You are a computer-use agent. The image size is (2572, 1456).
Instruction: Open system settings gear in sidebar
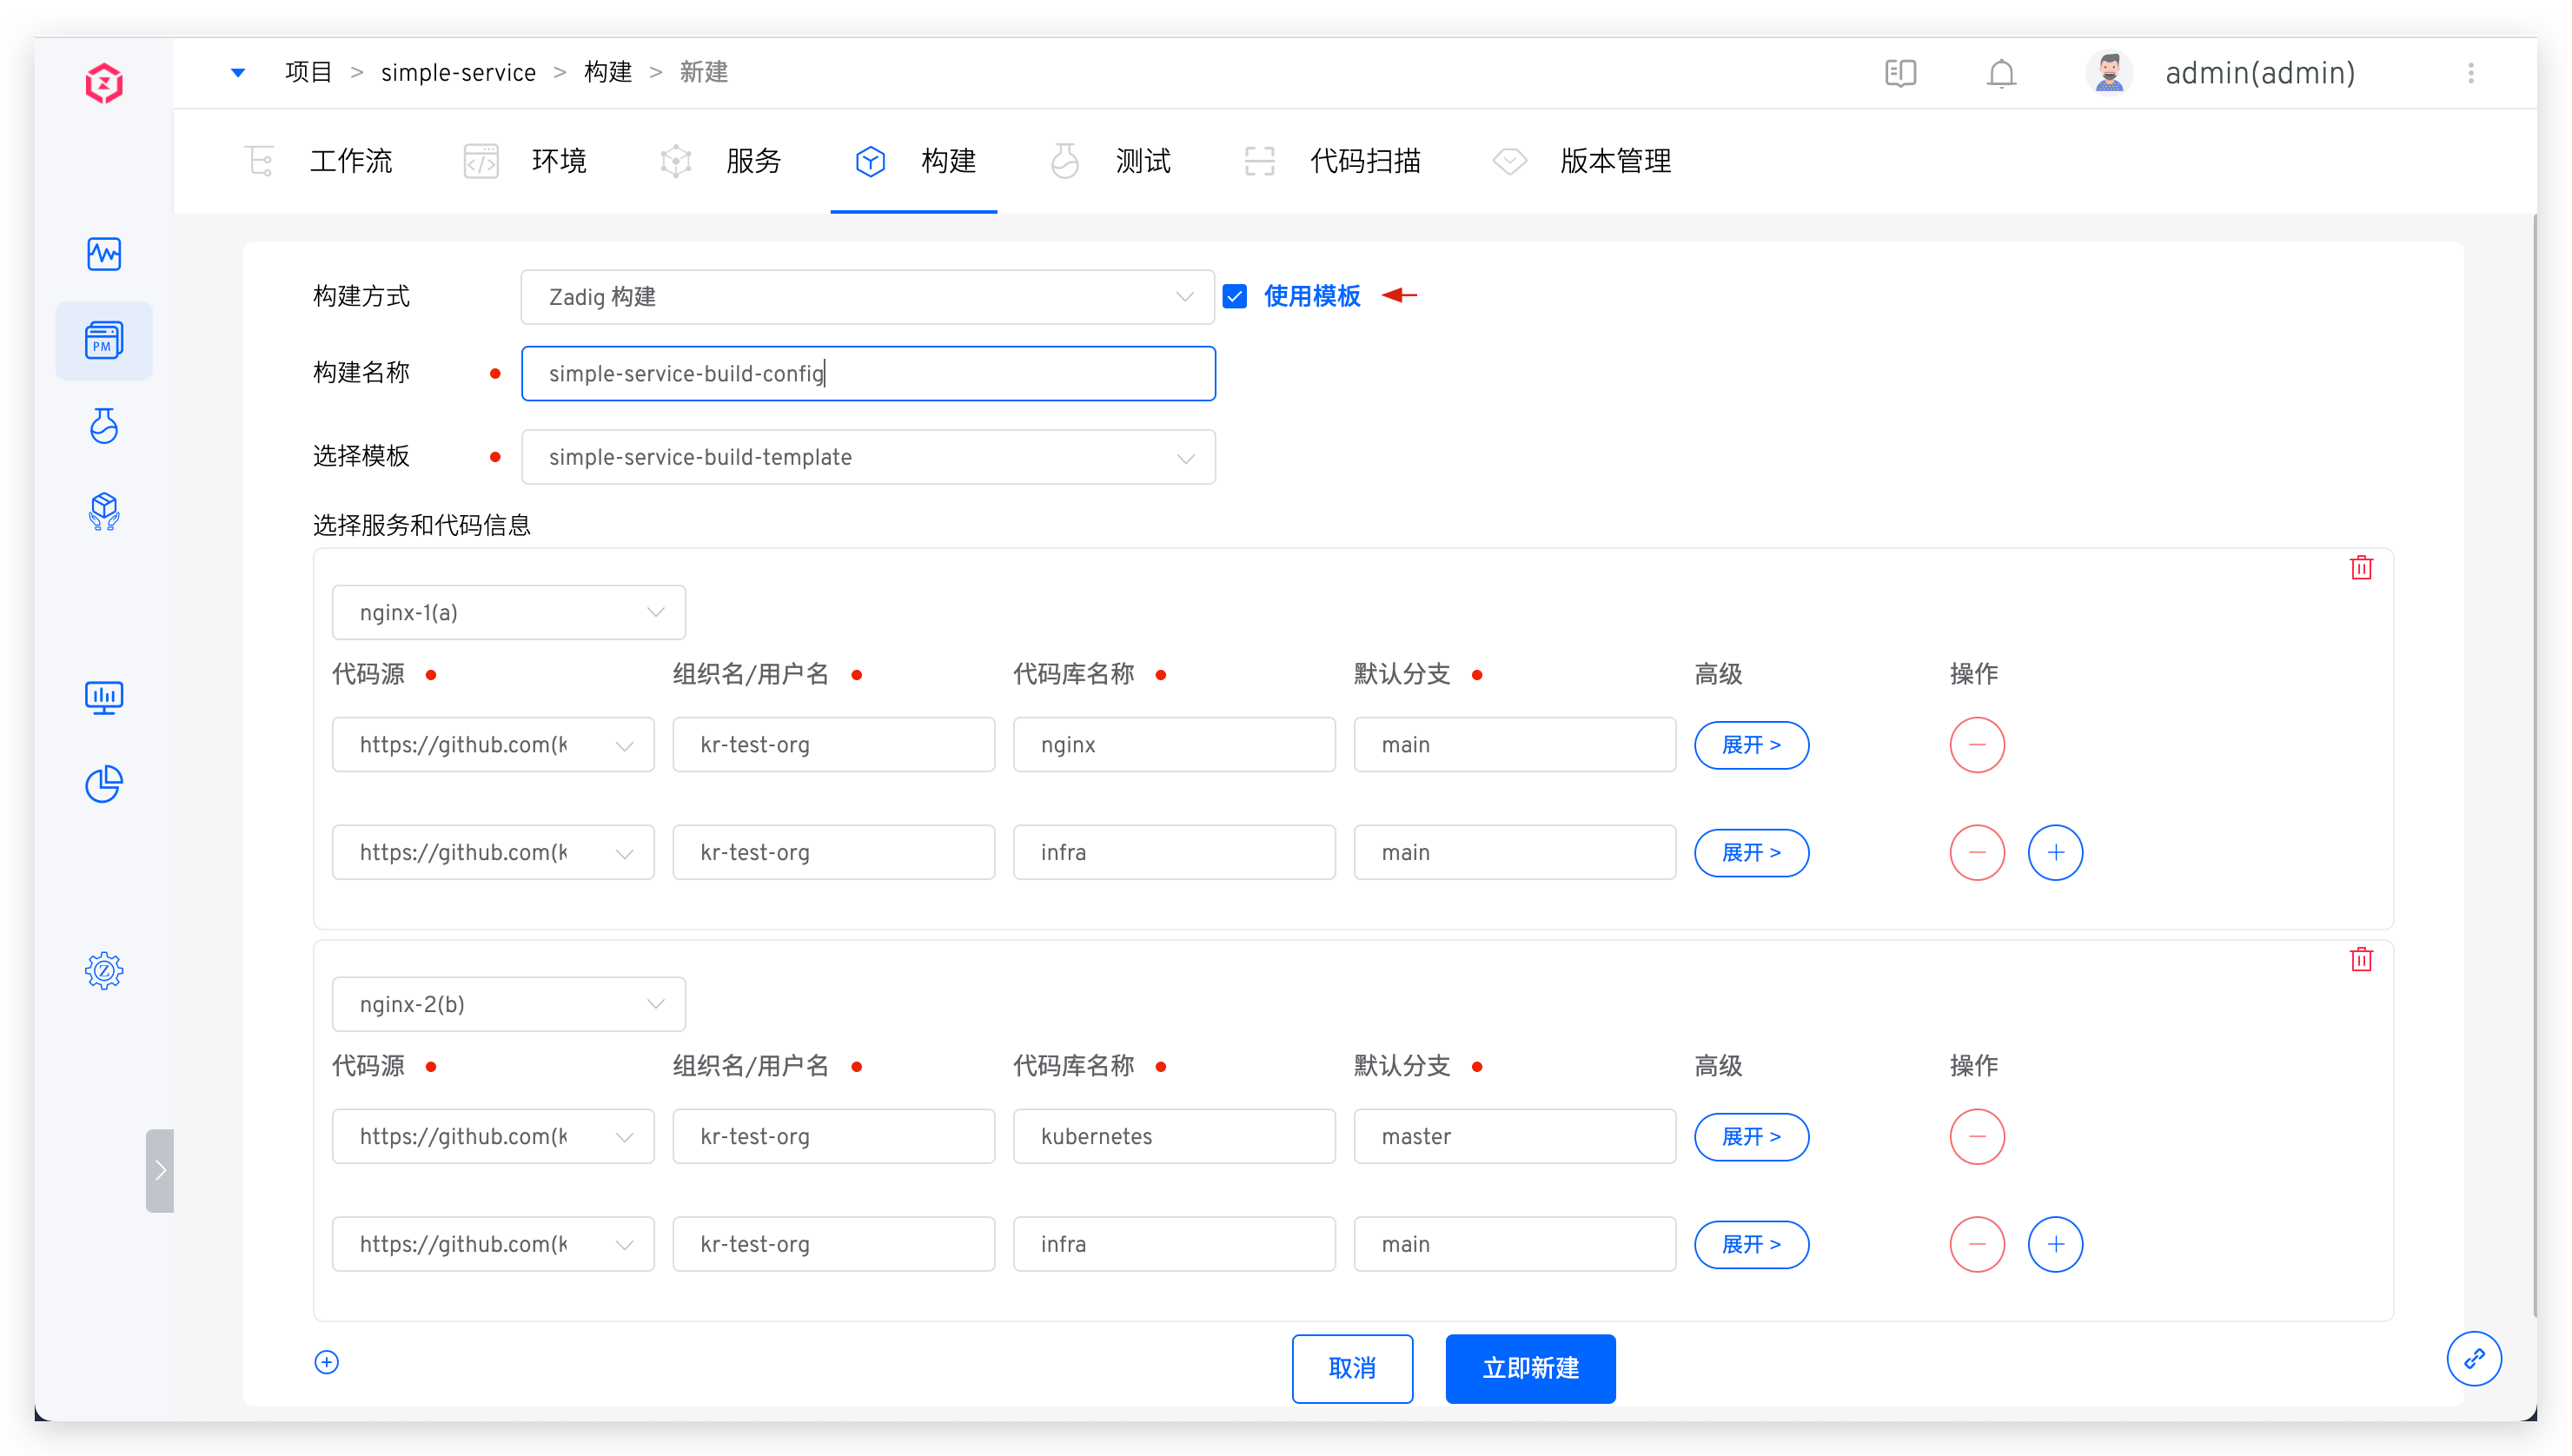point(104,970)
